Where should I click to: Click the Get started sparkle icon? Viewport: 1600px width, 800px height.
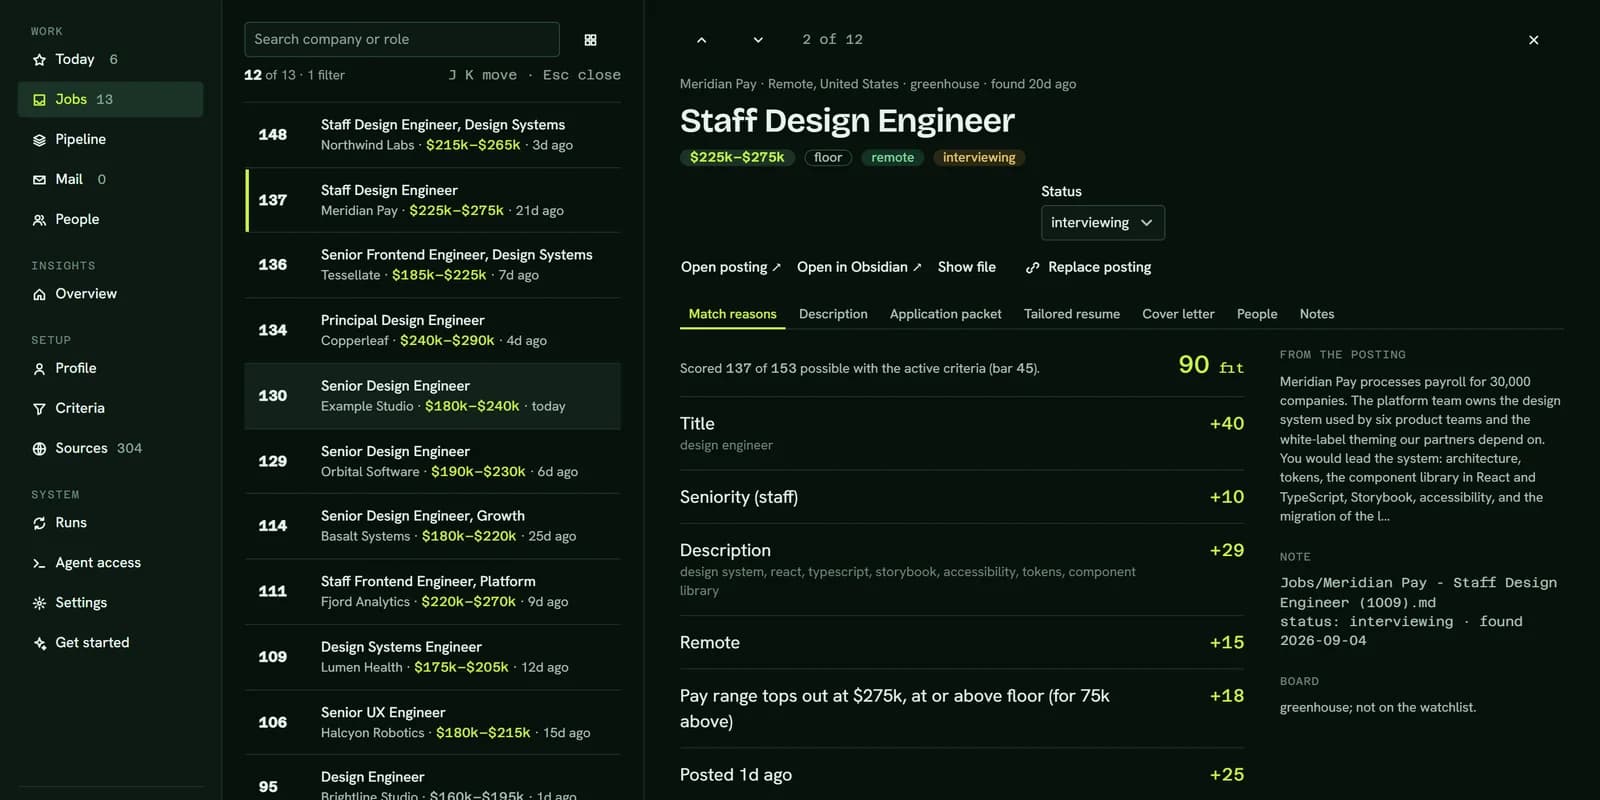(39, 643)
